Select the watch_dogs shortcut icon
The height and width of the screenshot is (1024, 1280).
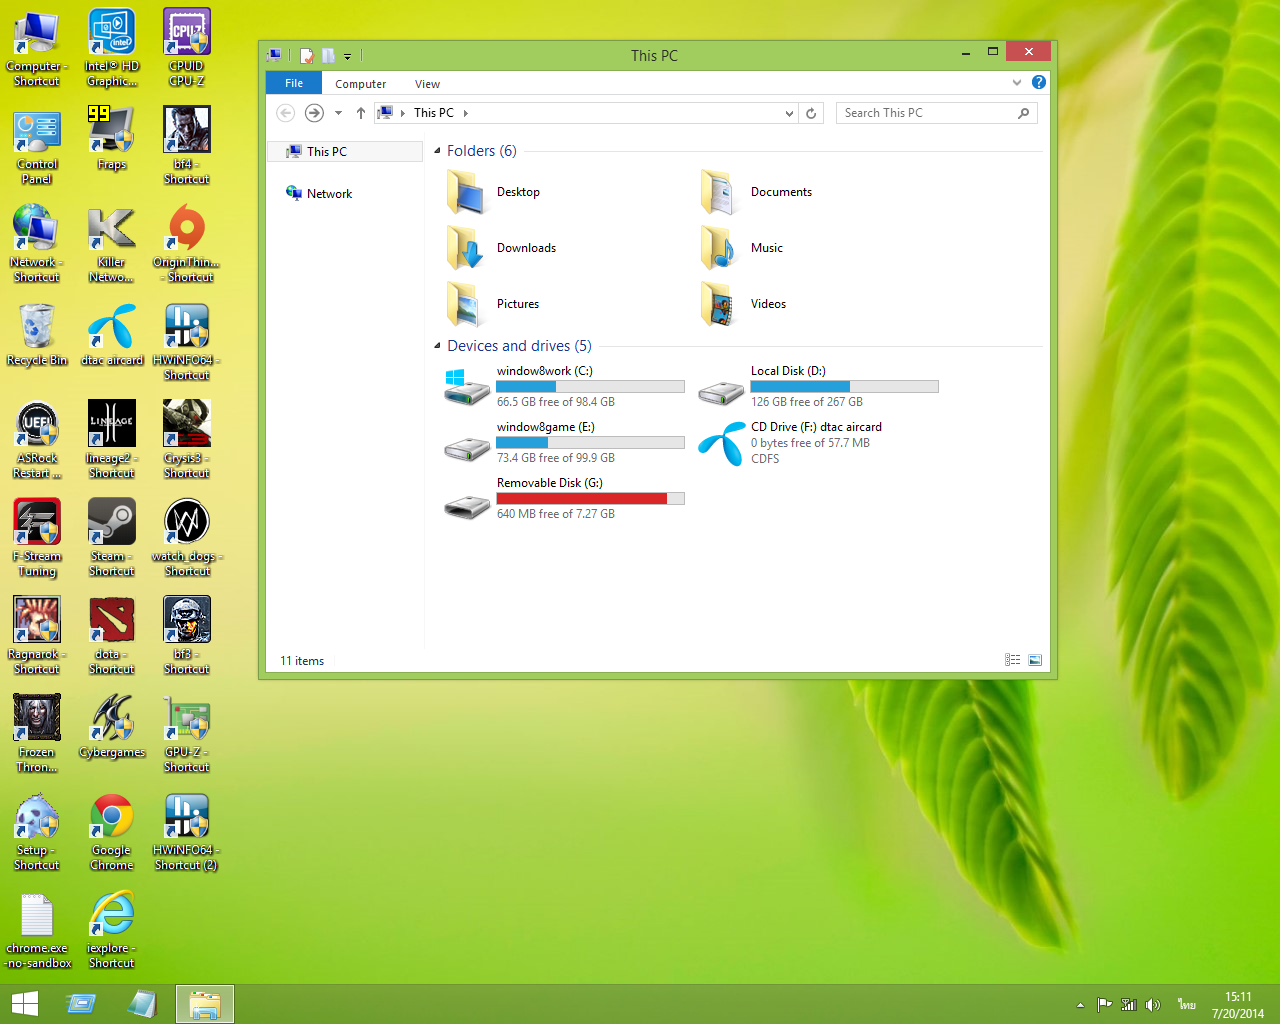pyautogui.click(x=187, y=538)
